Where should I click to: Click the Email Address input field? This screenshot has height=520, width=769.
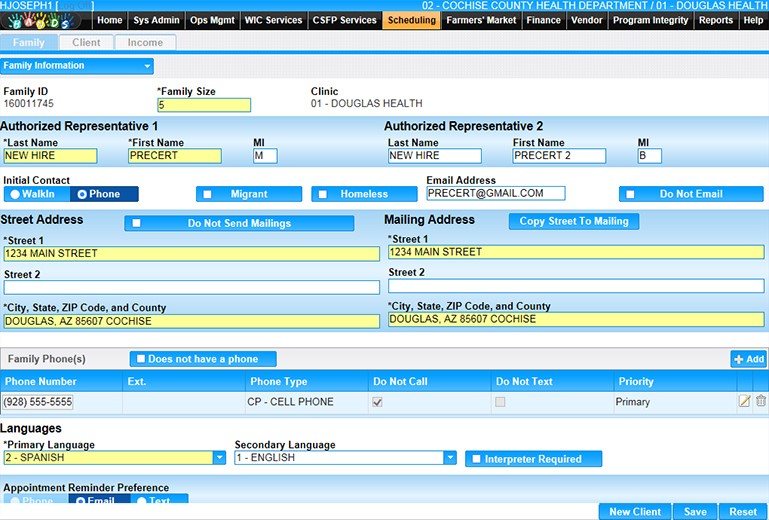pos(494,193)
